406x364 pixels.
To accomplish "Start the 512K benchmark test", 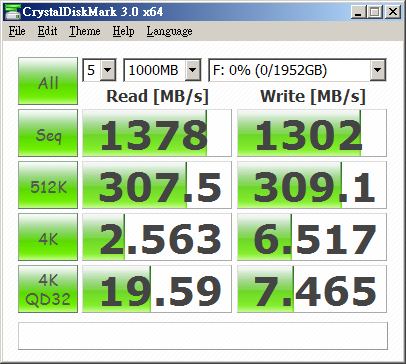I will point(48,185).
